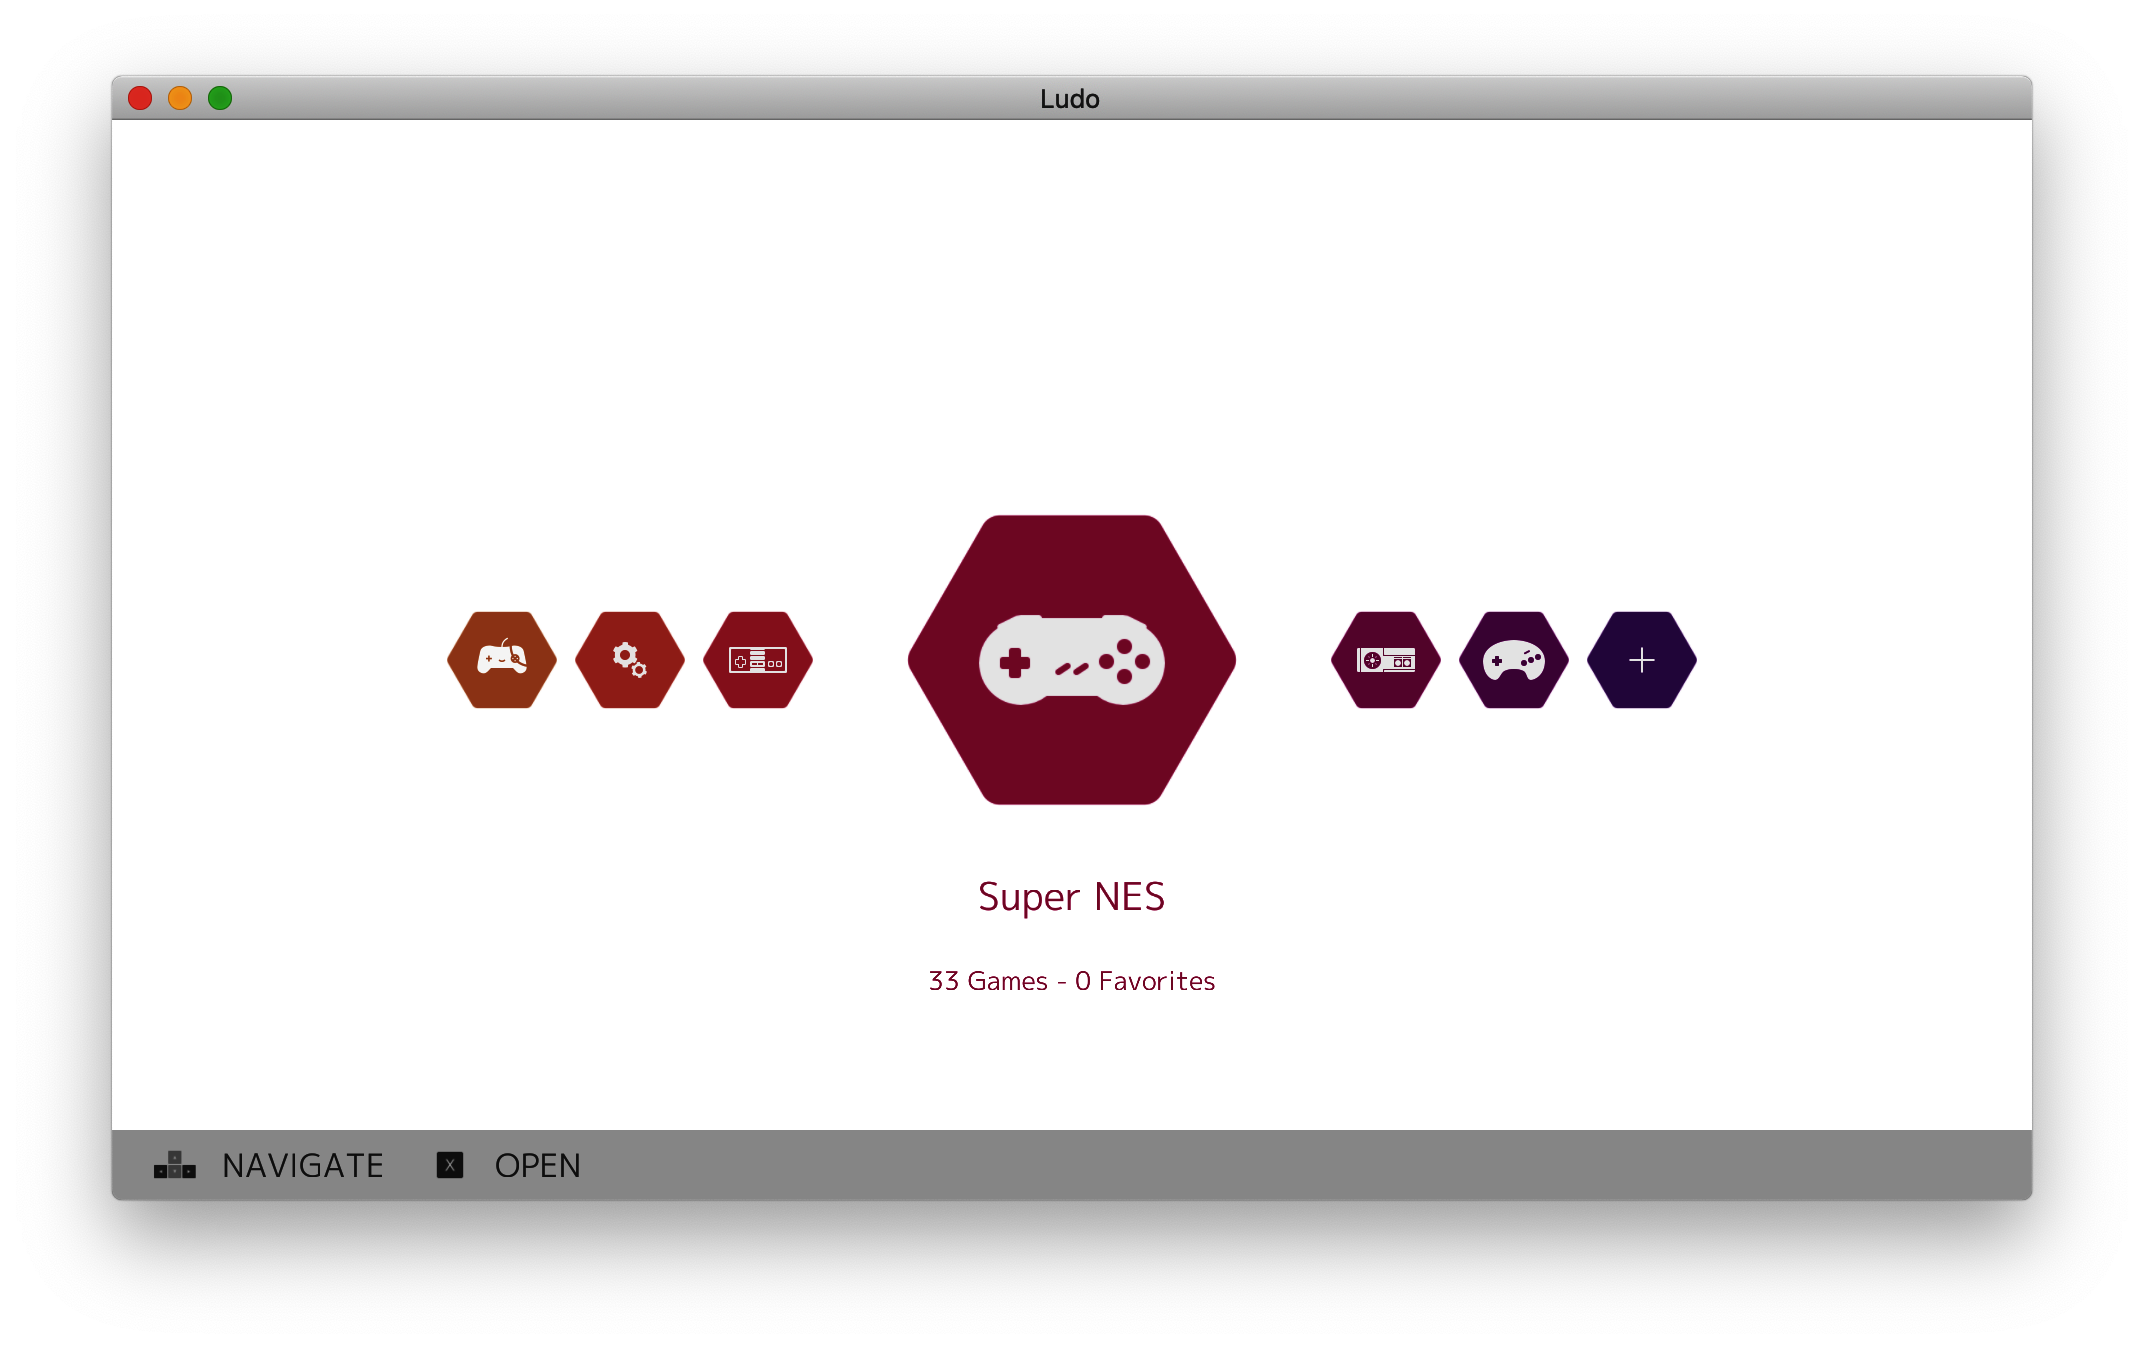Viewport: 2144px width, 1348px height.
Task: Select the Sega Genesis gamepad hexagon
Action: point(1514,660)
